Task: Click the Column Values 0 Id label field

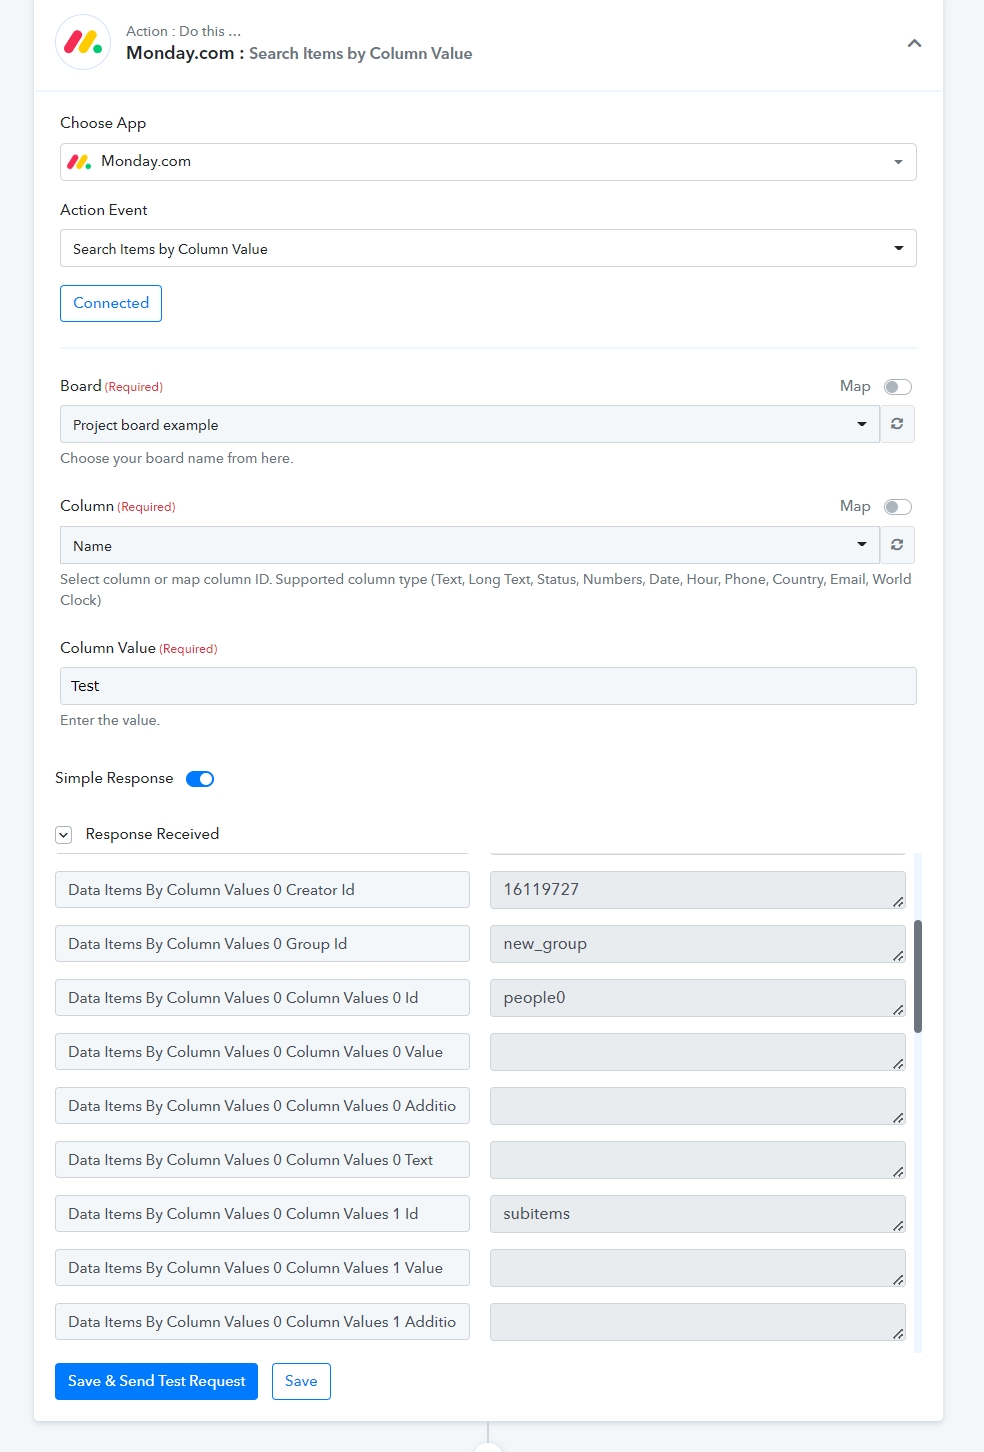Action: coord(262,998)
